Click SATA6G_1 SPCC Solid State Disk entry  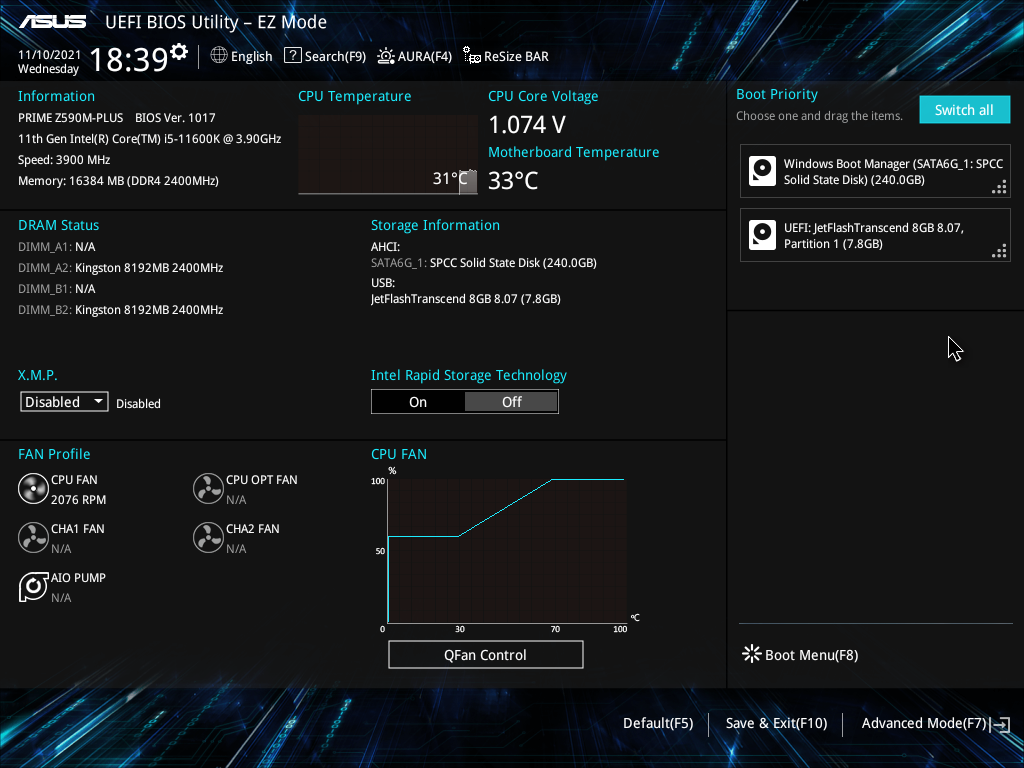pos(484,263)
